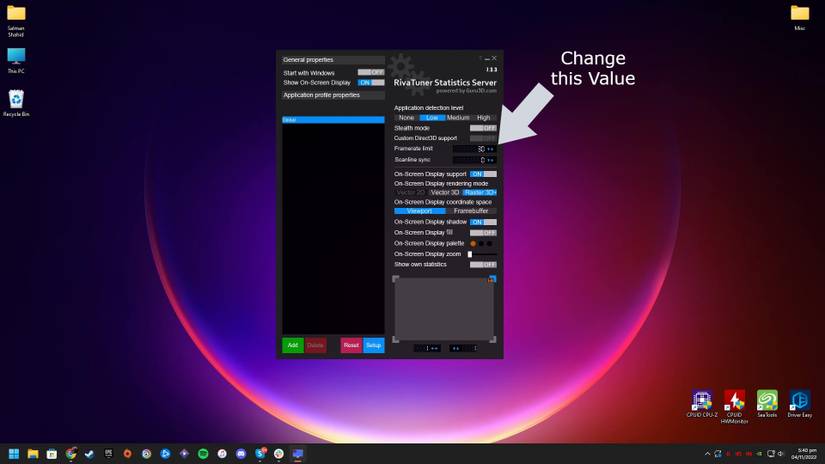Select Vector 3D rendering mode
Image resolution: width=825 pixels, height=464 pixels.
pos(445,193)
